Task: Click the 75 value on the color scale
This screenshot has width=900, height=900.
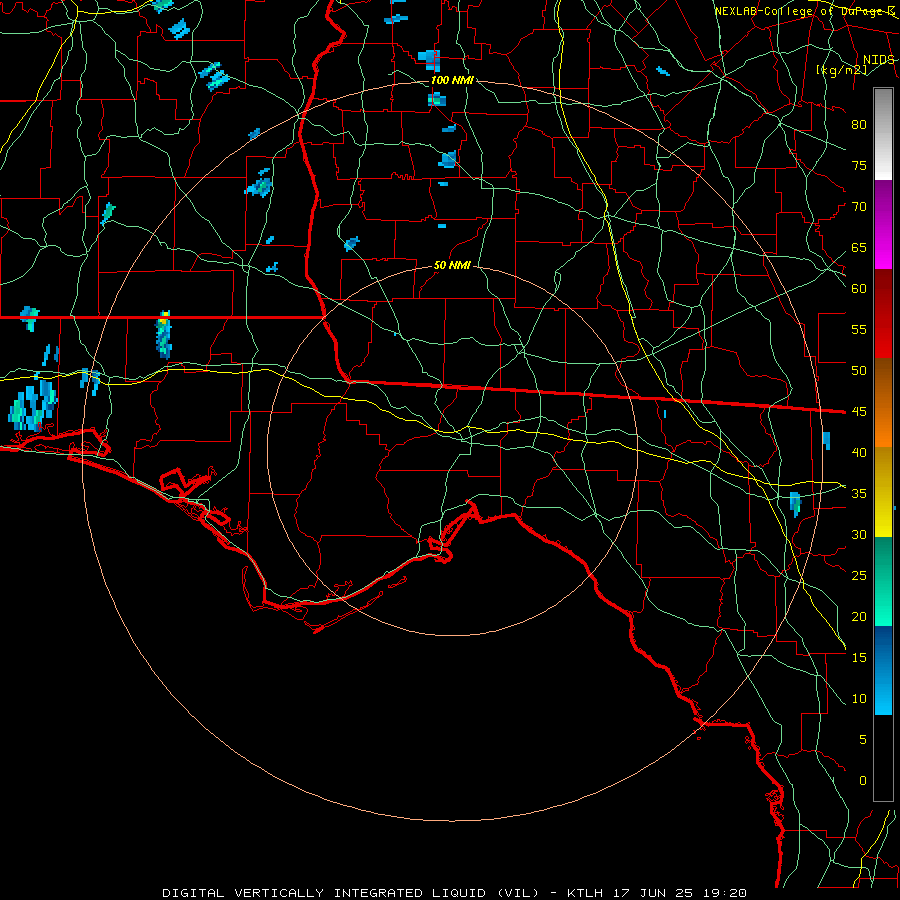Action: point(859,165)
